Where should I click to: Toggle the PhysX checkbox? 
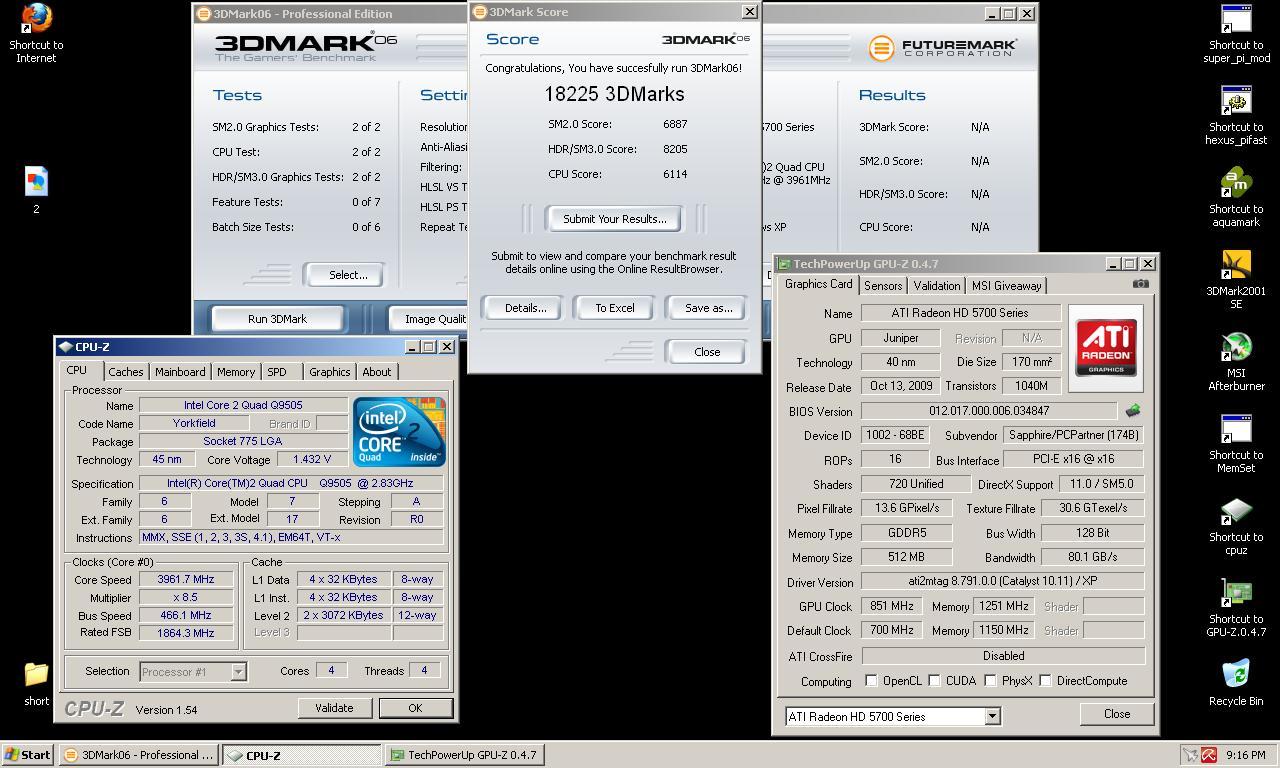click(990, 681)
